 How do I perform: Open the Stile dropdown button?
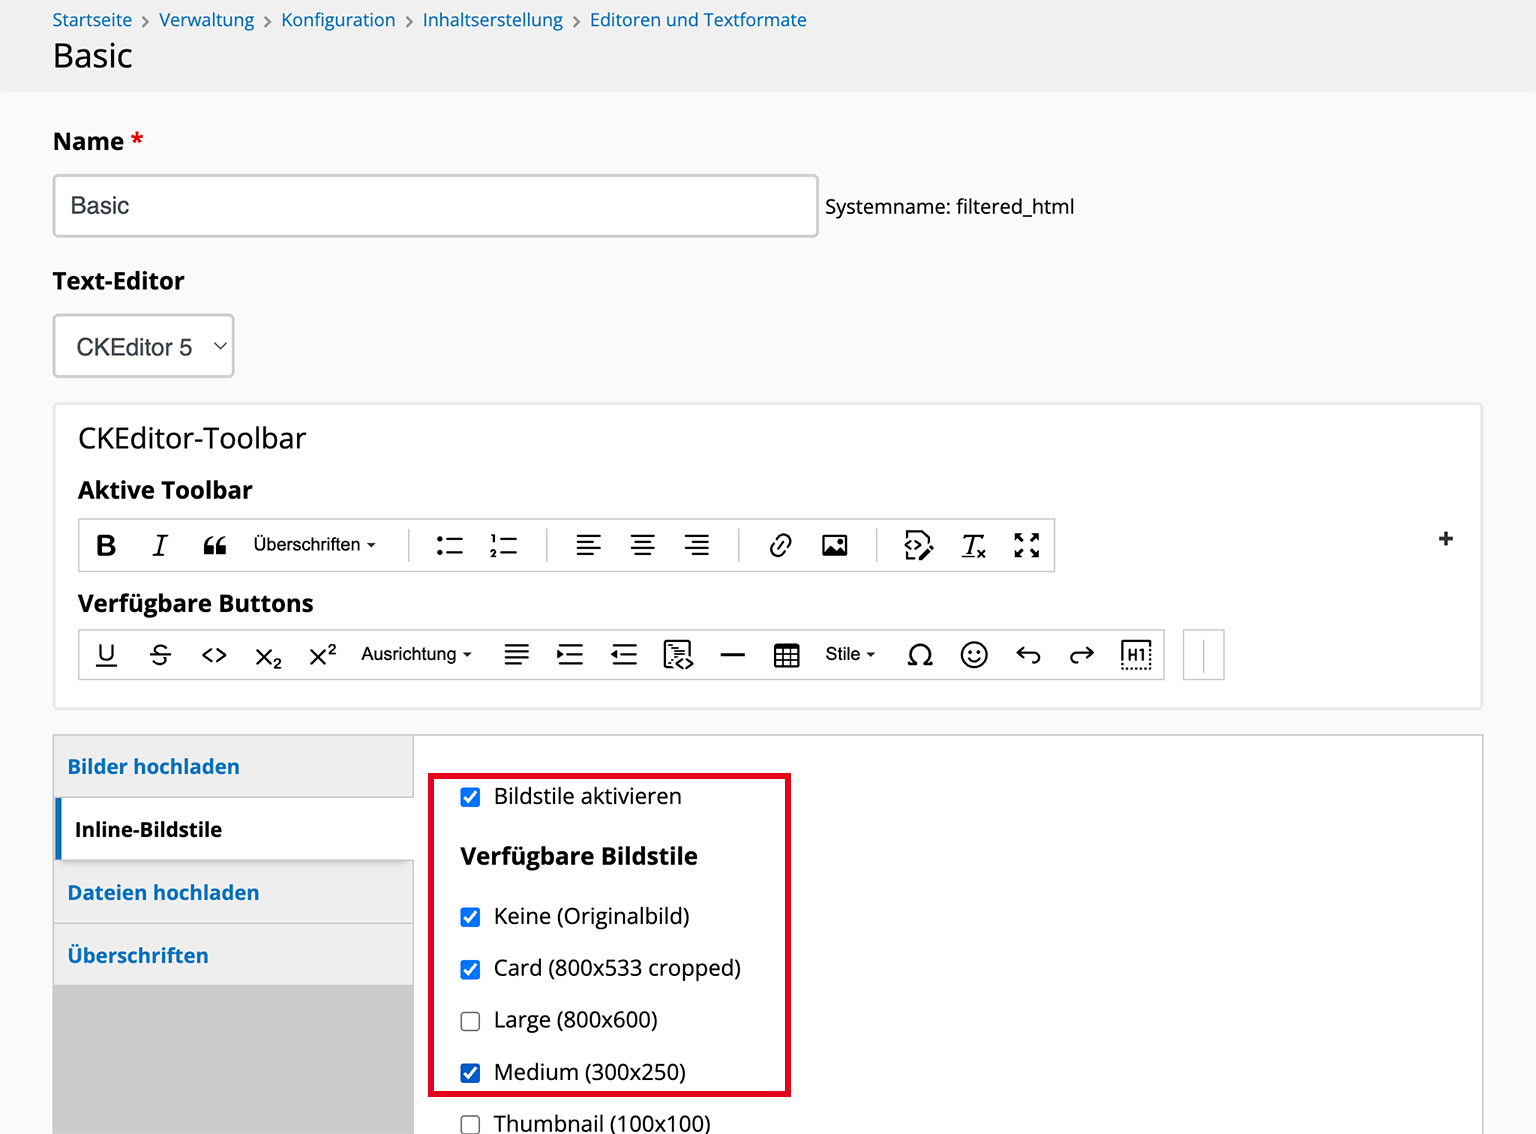[x=850, y=654]
